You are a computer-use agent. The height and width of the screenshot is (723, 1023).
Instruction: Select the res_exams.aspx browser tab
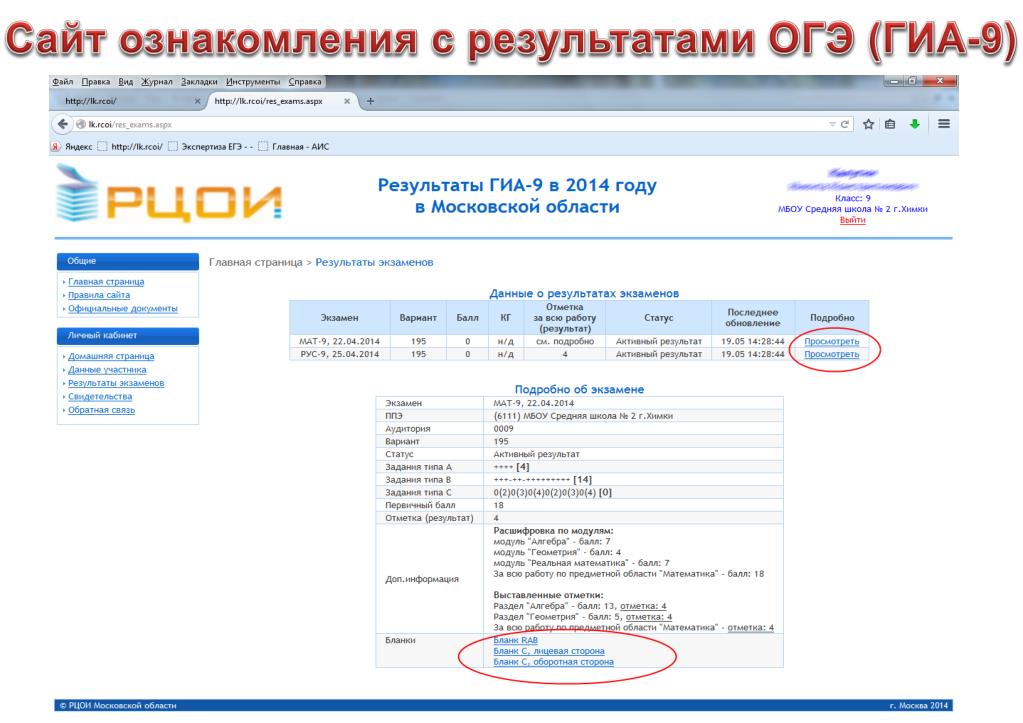[x=282, y=101]
